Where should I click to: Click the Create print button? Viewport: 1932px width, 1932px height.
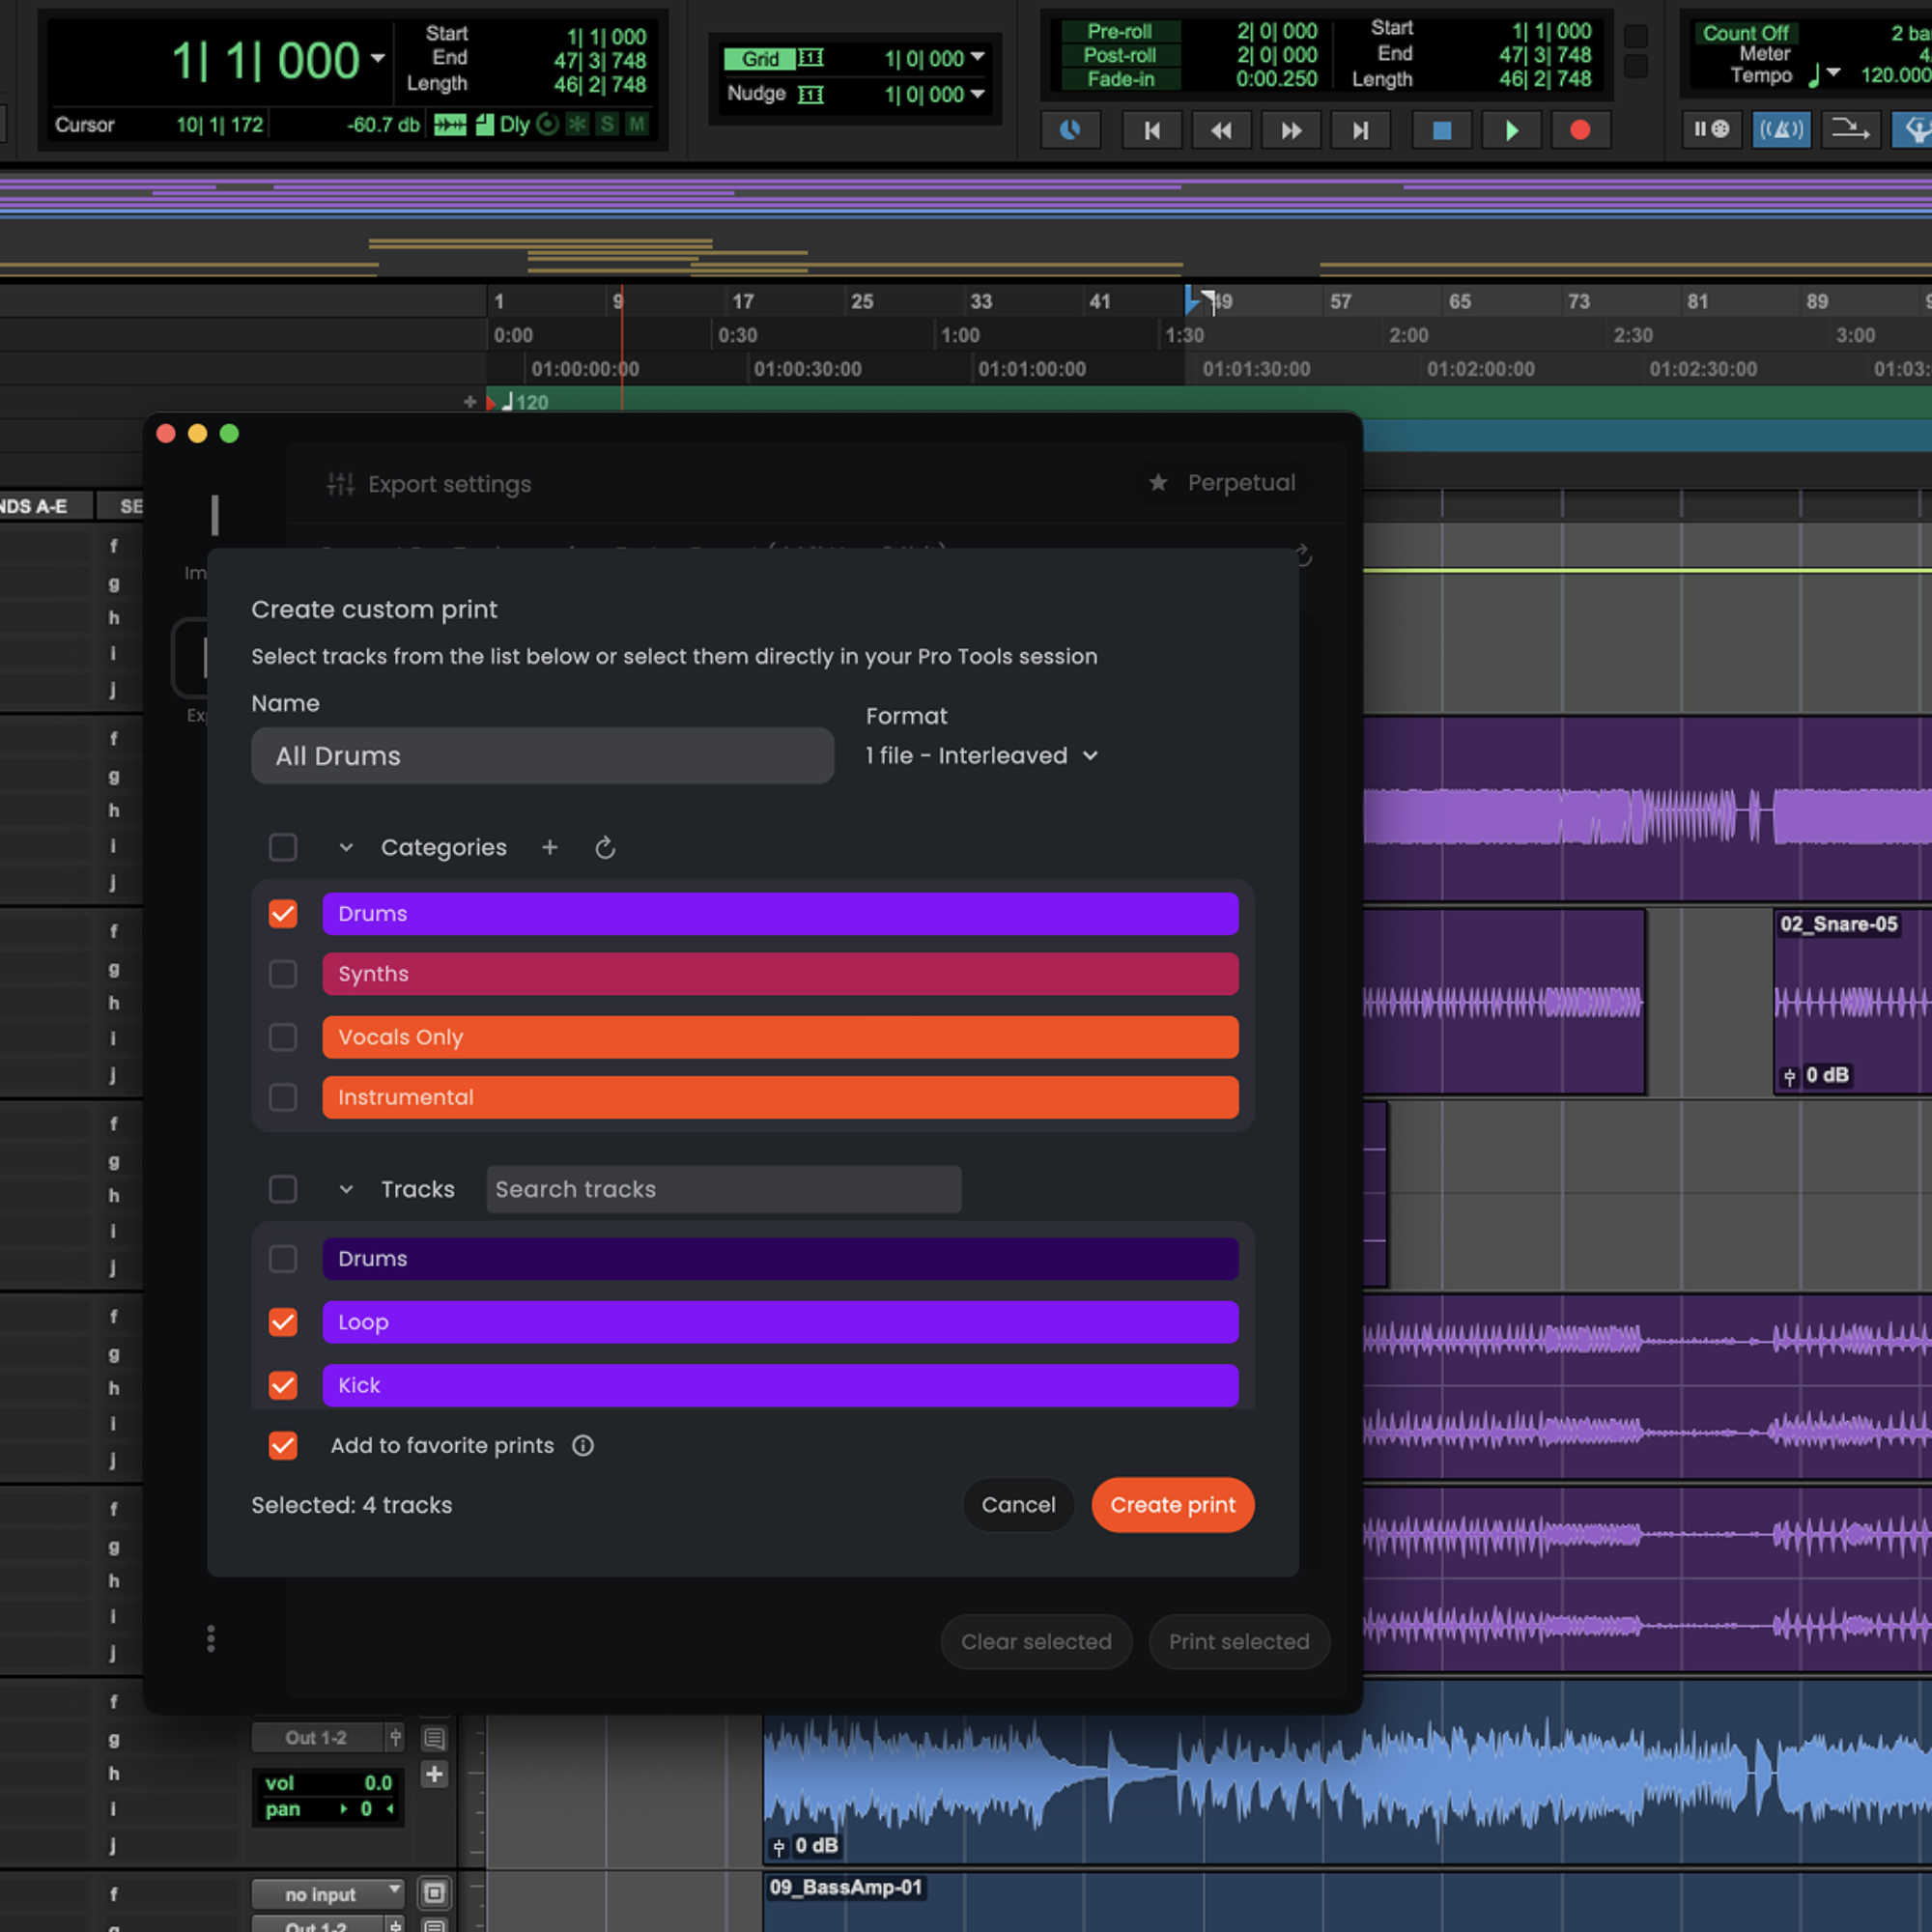[x=1172, y=1505]
